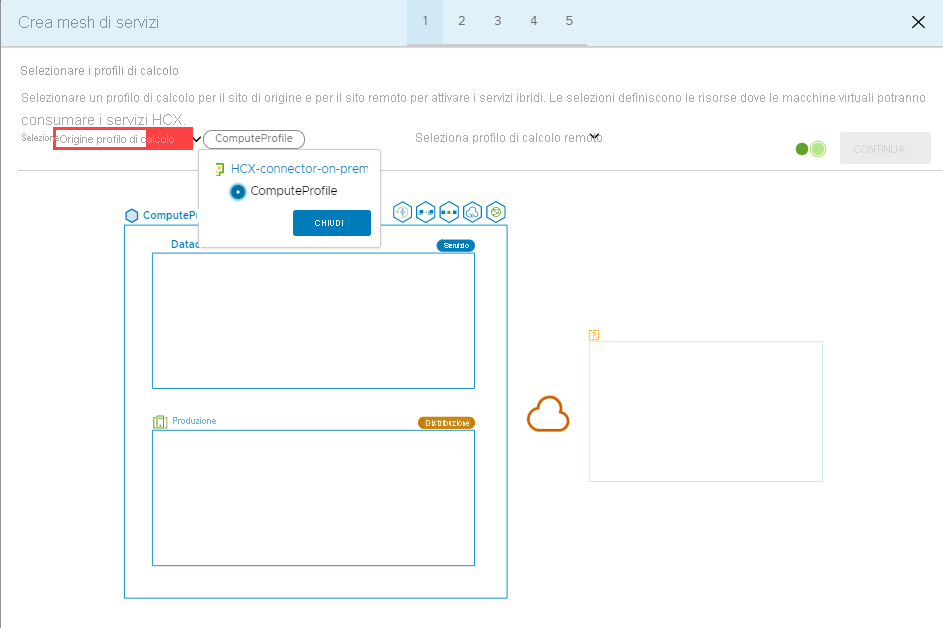Screen dimensions: 943x628
Task: Click the ComputeProfile pill tag
Action: (254, 139)
